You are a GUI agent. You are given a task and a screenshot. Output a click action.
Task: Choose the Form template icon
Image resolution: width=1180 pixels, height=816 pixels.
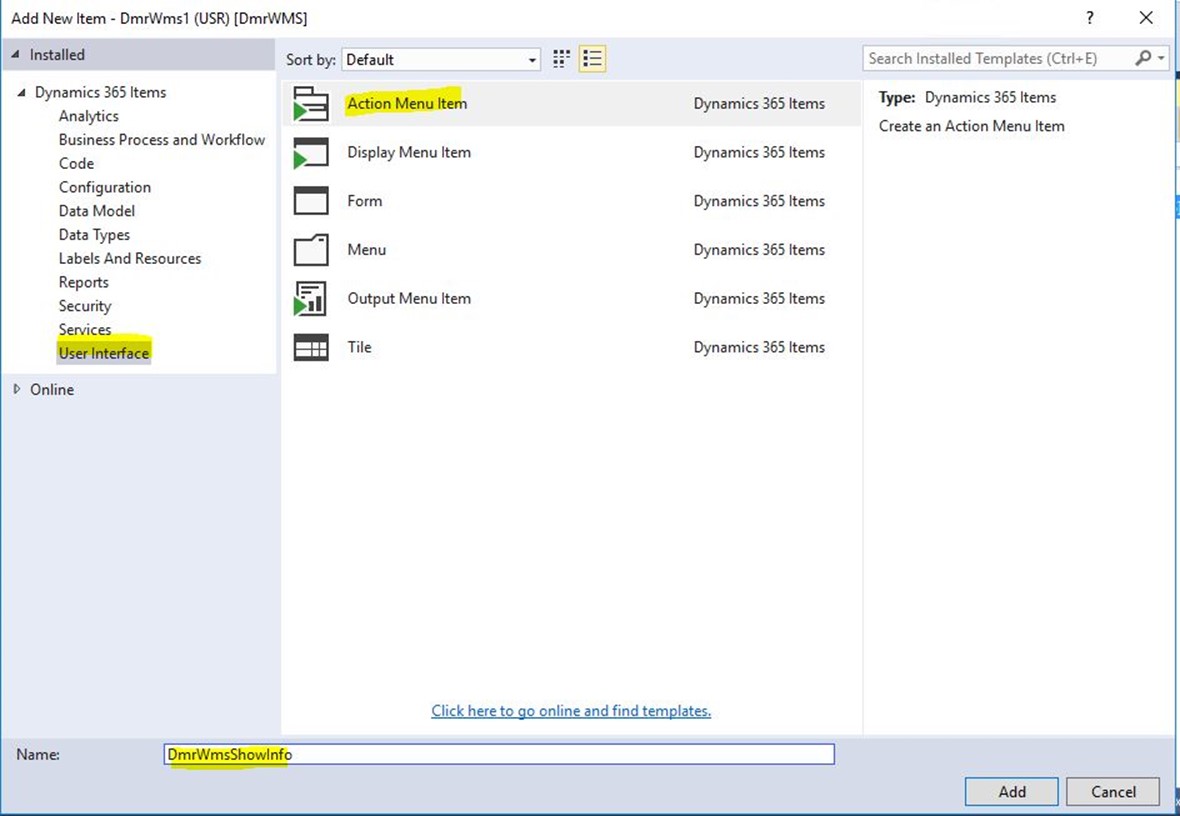(311, 201)
